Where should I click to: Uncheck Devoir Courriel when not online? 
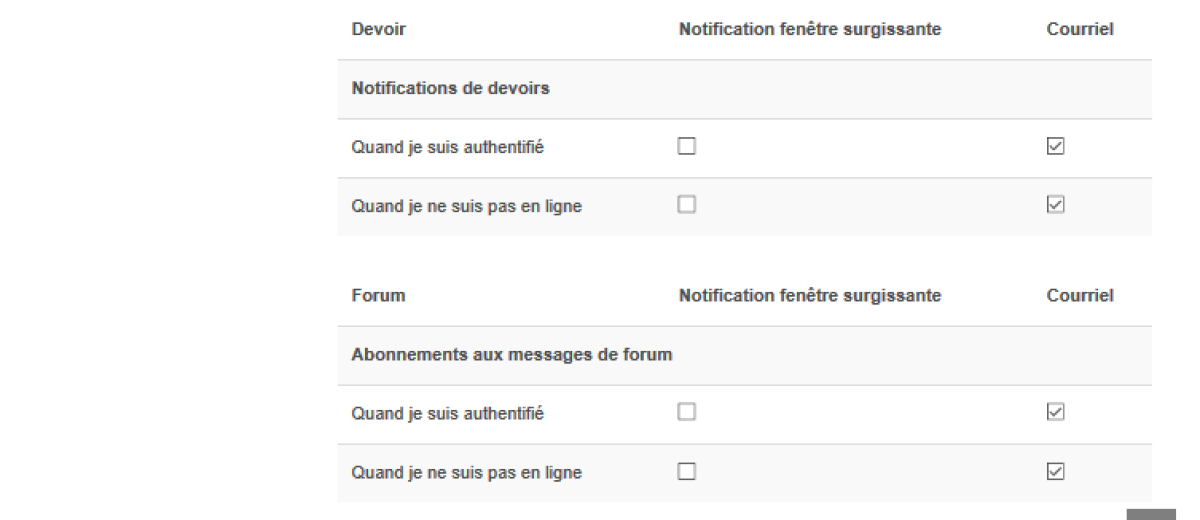(1054, 205)
